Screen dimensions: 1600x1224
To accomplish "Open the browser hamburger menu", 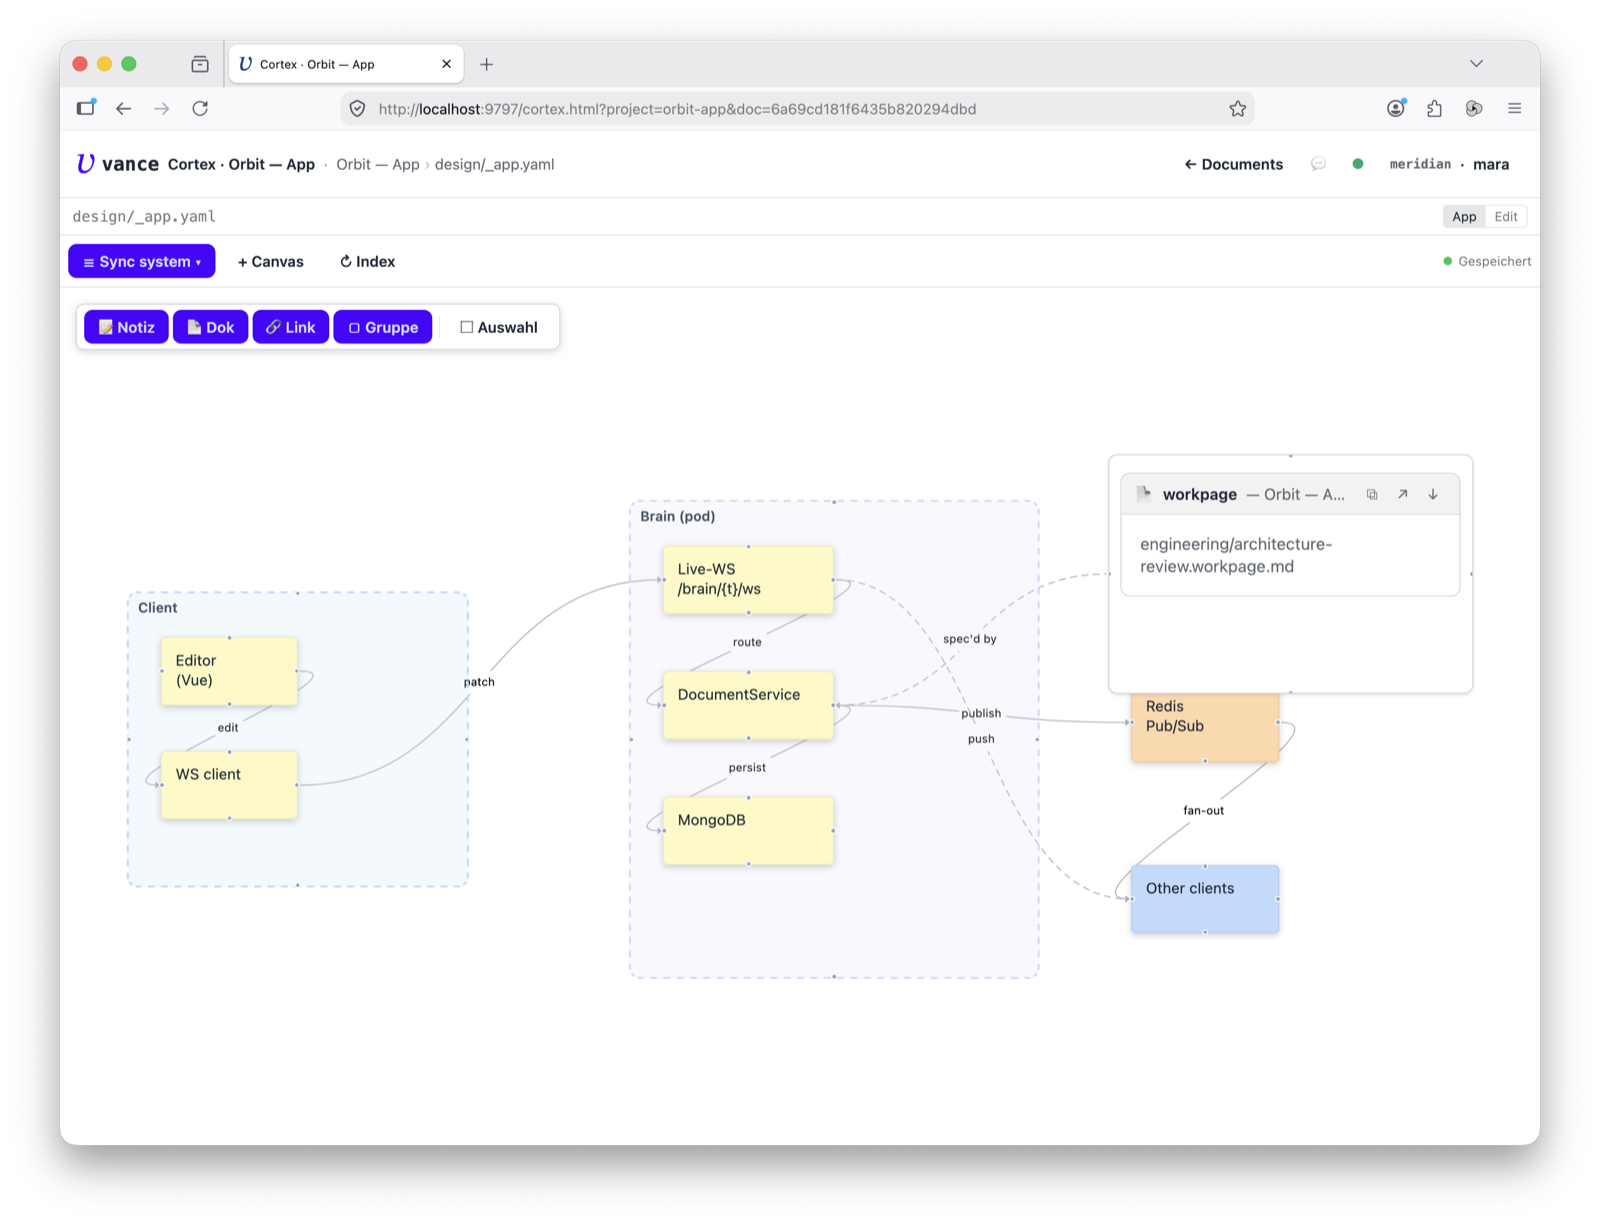I will click(x=1514, y=108).
